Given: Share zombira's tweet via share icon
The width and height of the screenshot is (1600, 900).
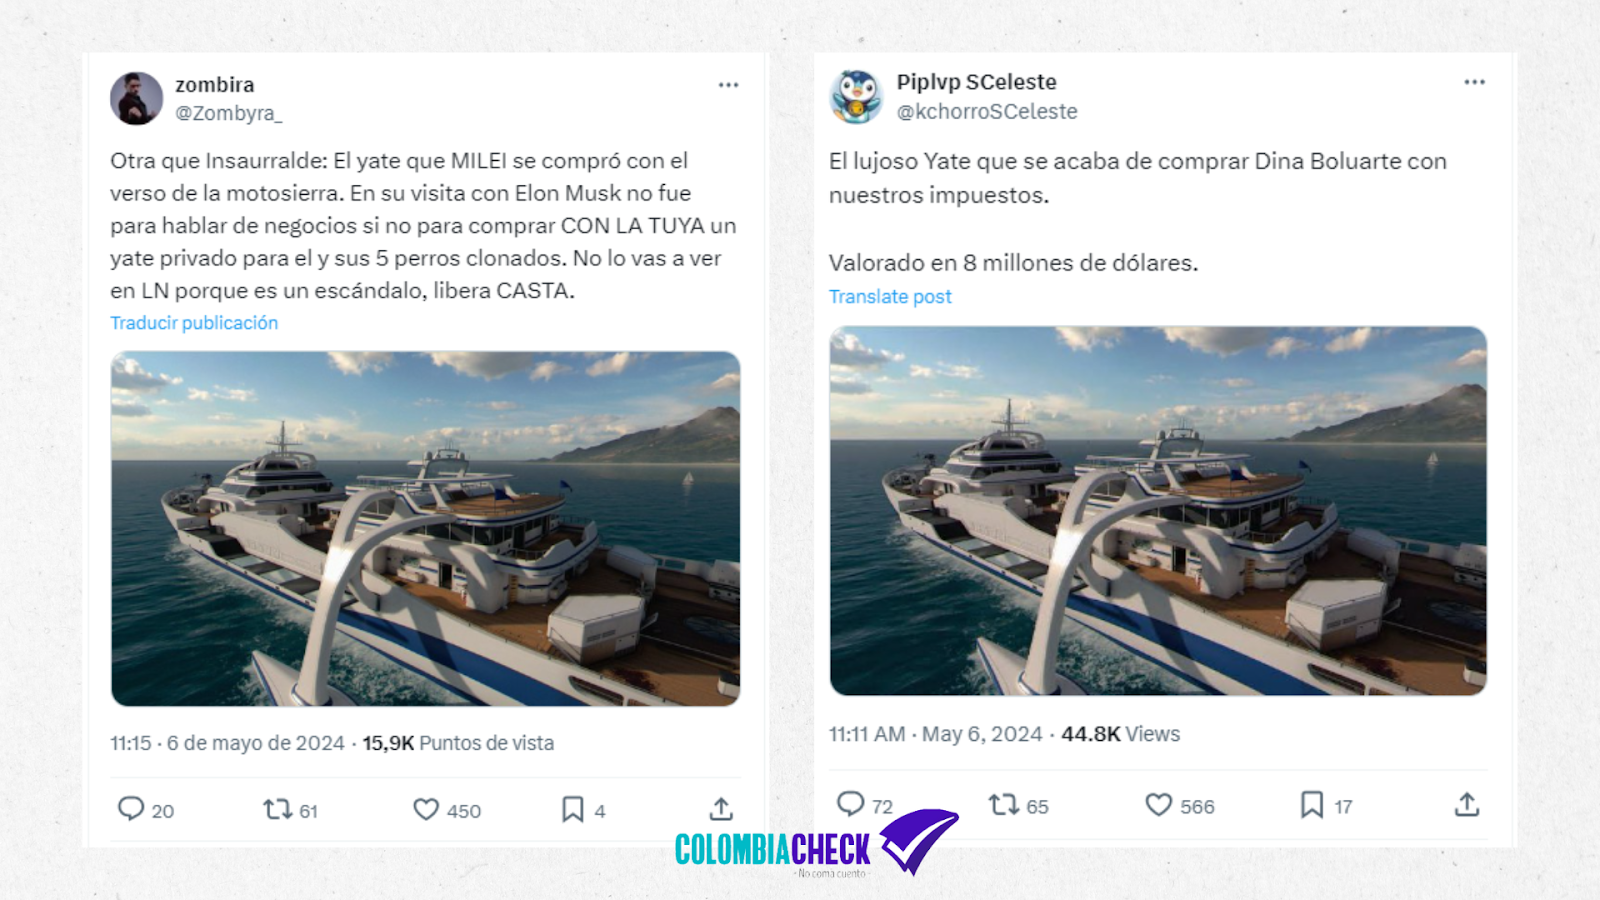Looking at the screenshot, I should 721,808.
